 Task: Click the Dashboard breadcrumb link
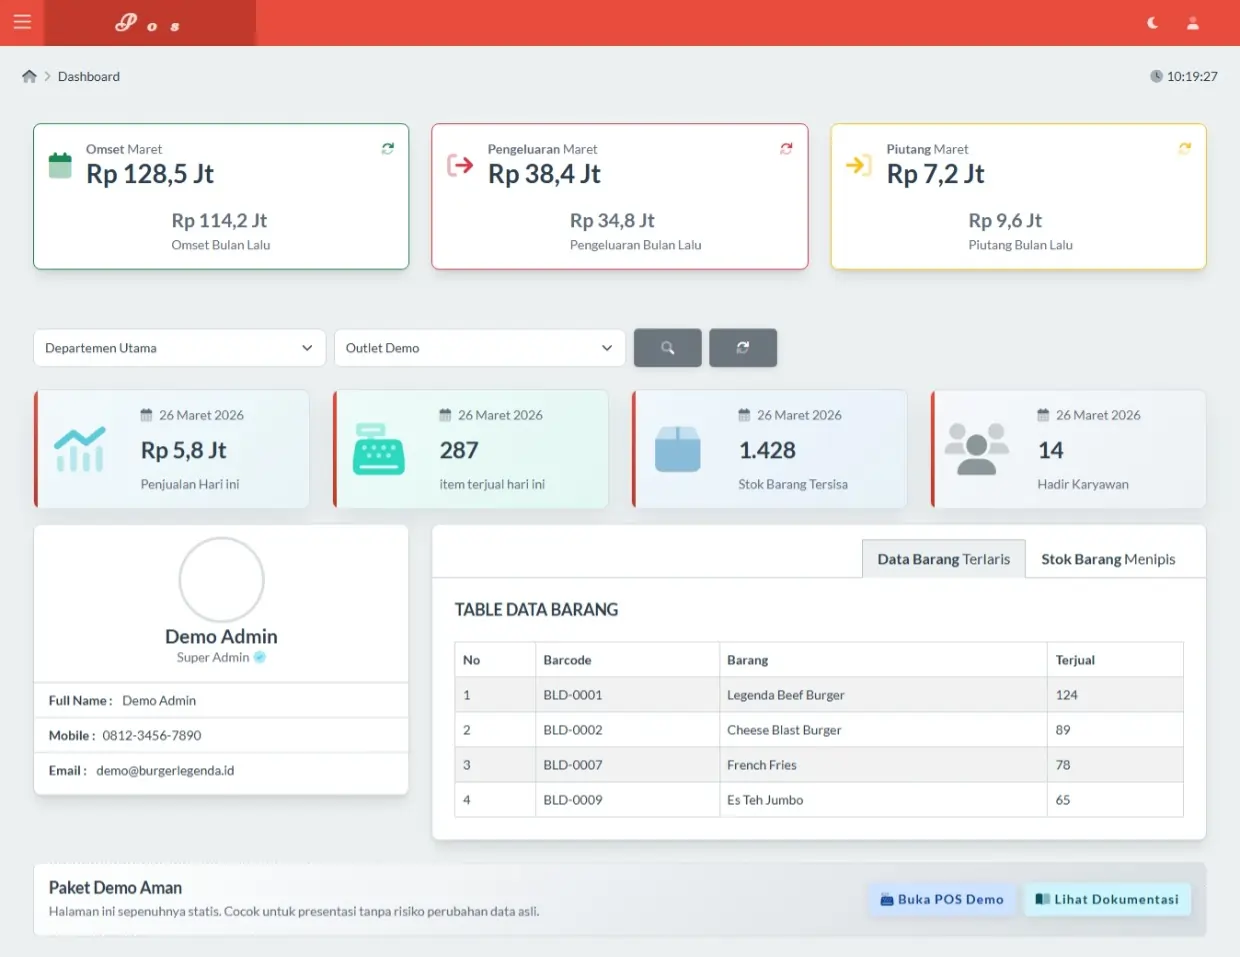[89, 77]
